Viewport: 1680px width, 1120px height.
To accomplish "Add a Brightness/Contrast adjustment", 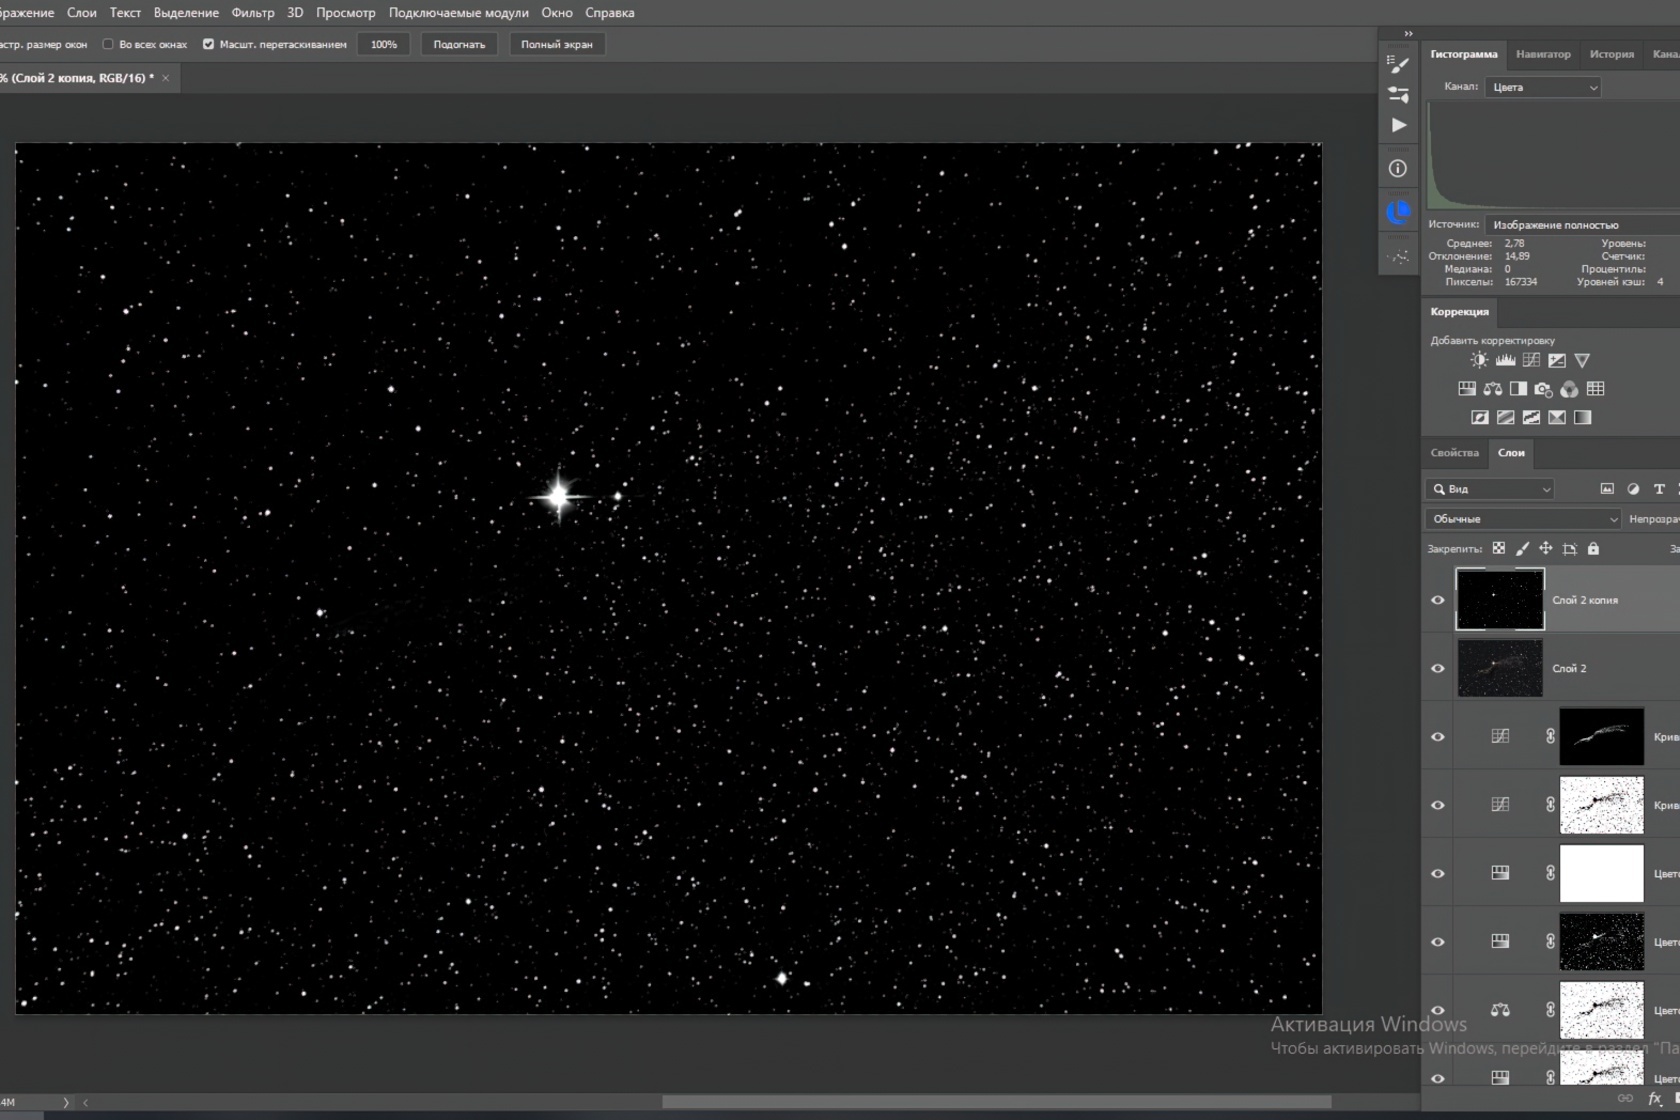I will tap(1479, 360).
